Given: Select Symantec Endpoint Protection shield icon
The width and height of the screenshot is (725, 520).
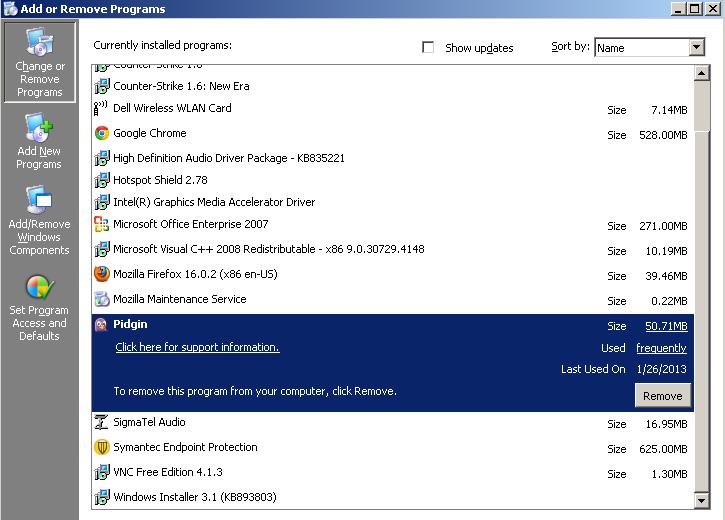Looking at the screenshot, I should click(x=101, y=447).
